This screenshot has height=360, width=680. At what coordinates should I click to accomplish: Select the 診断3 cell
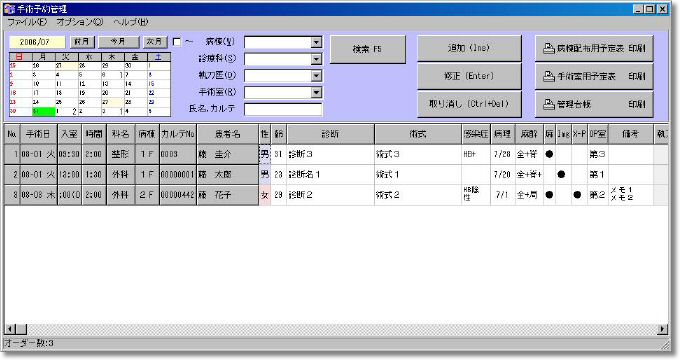pyautogui.click(x=330, y=154)
